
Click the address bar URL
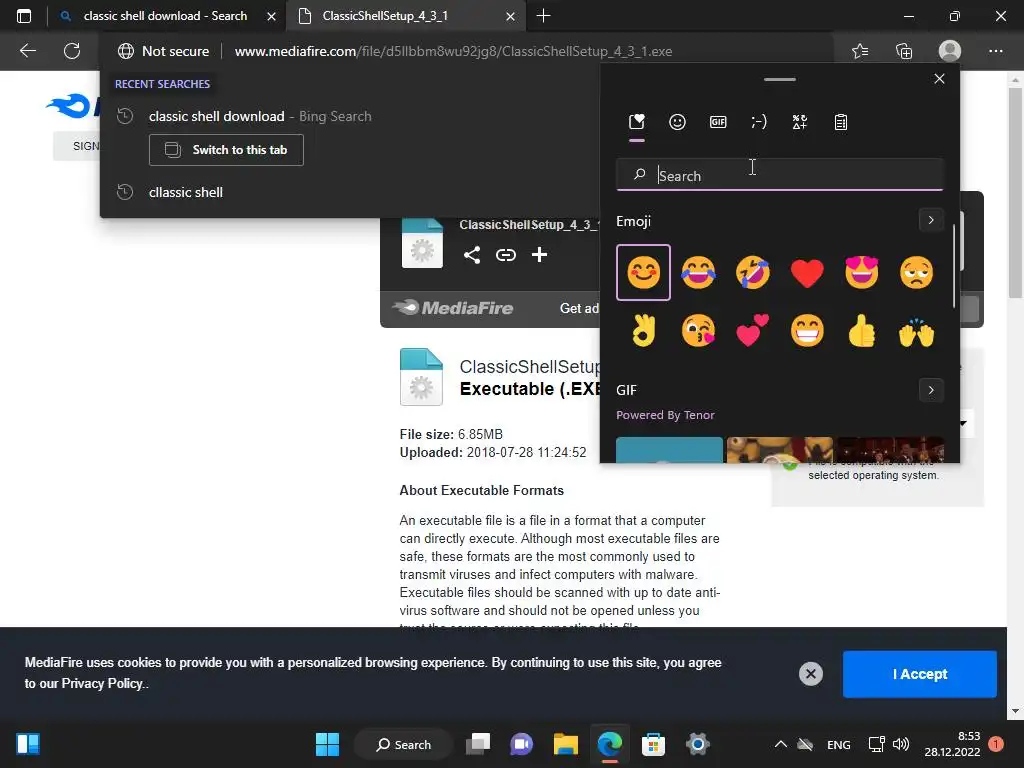[x=453, y=52]
